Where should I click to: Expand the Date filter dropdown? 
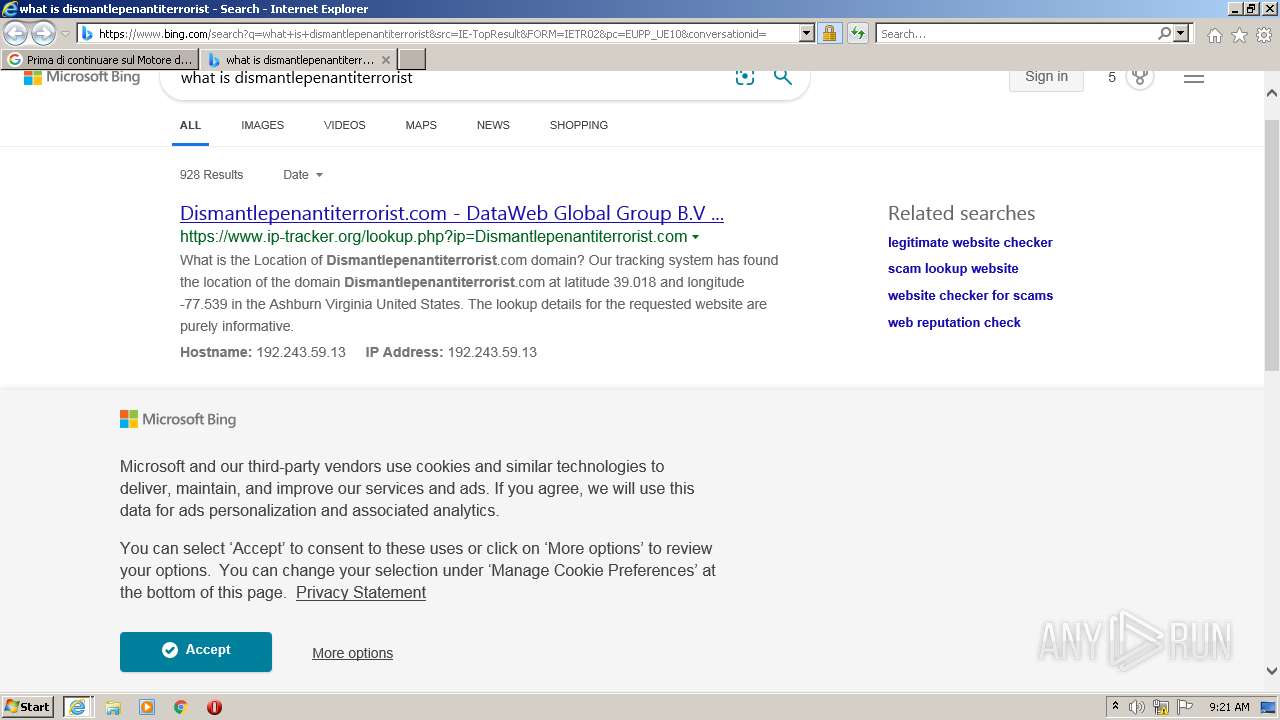(303, 174)
